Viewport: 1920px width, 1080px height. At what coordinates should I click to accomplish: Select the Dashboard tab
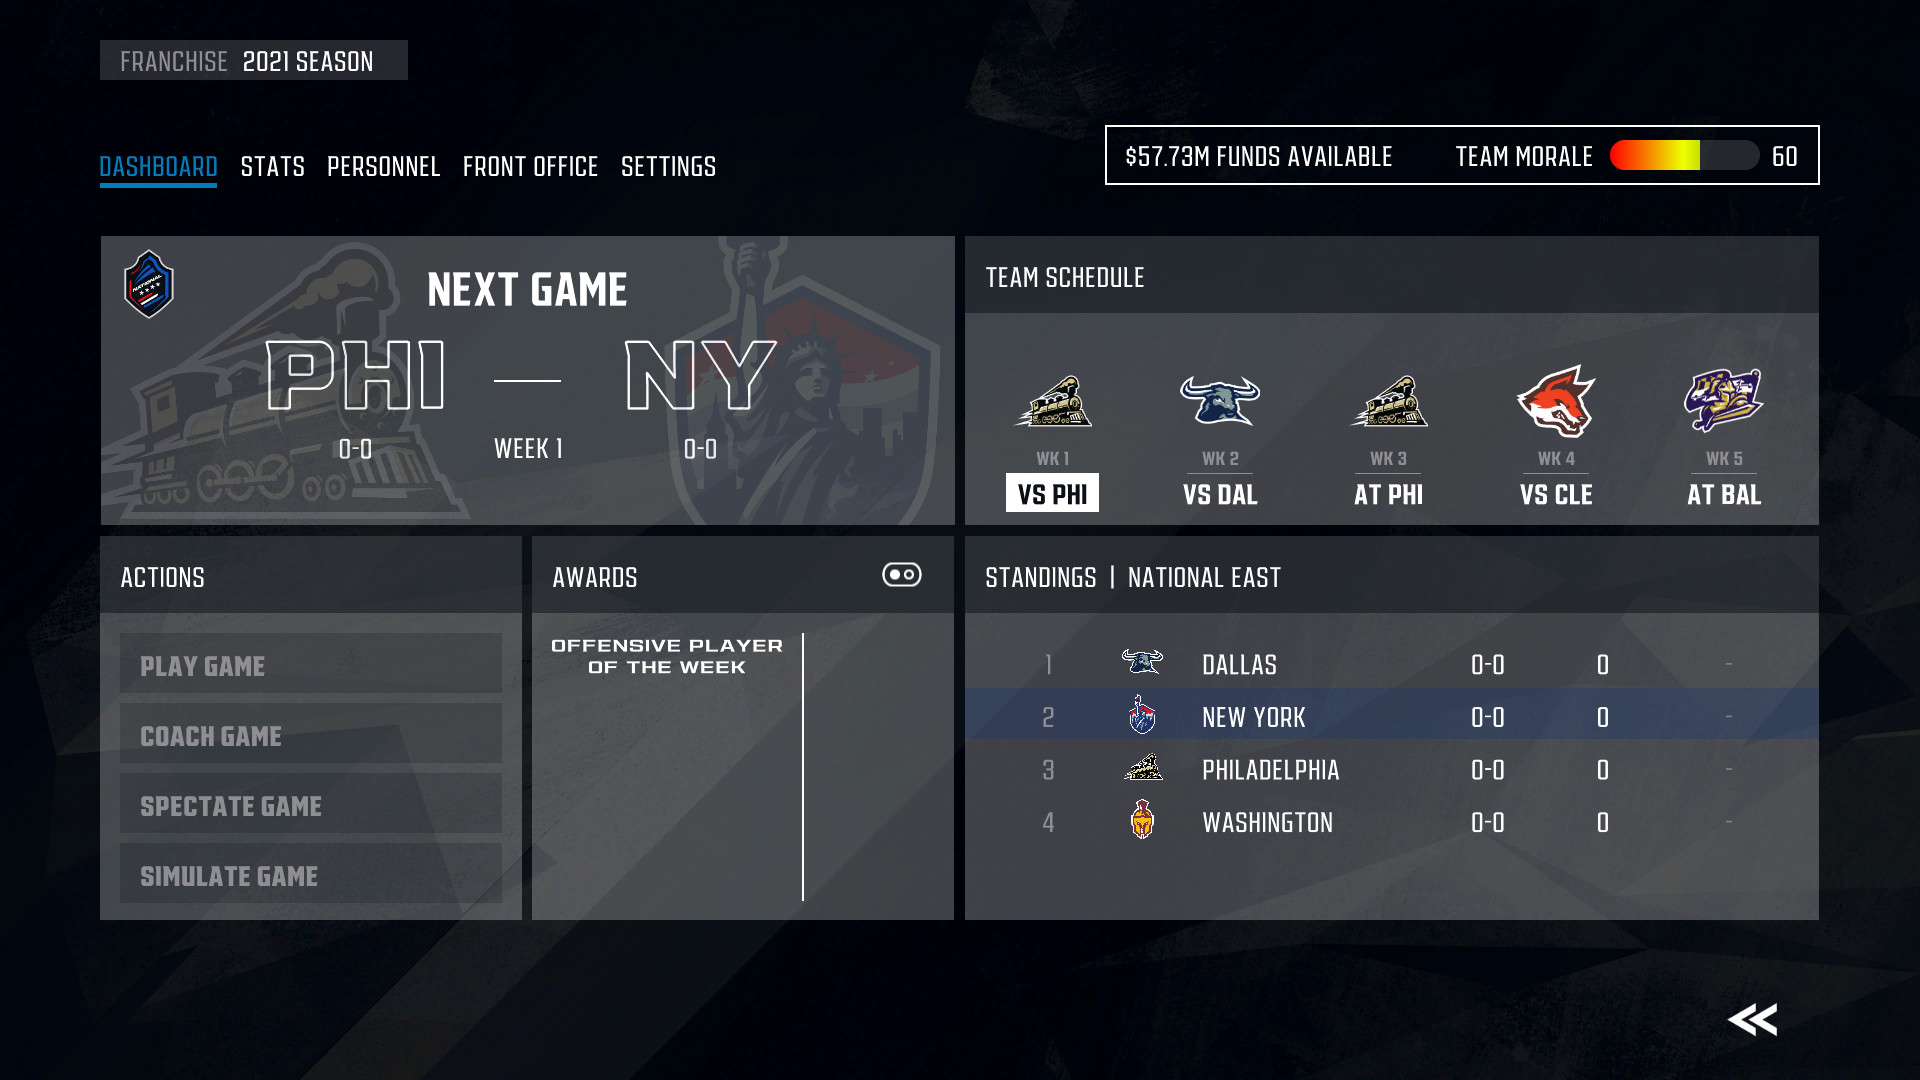[158, 165]
